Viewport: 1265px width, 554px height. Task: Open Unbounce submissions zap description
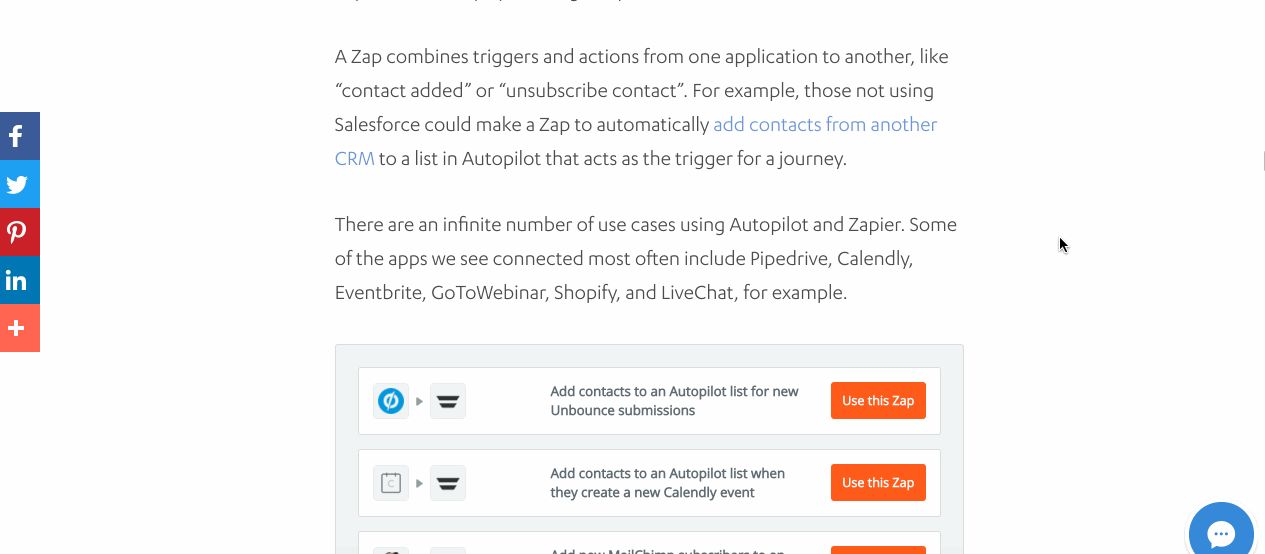click(x=674, y=401)
